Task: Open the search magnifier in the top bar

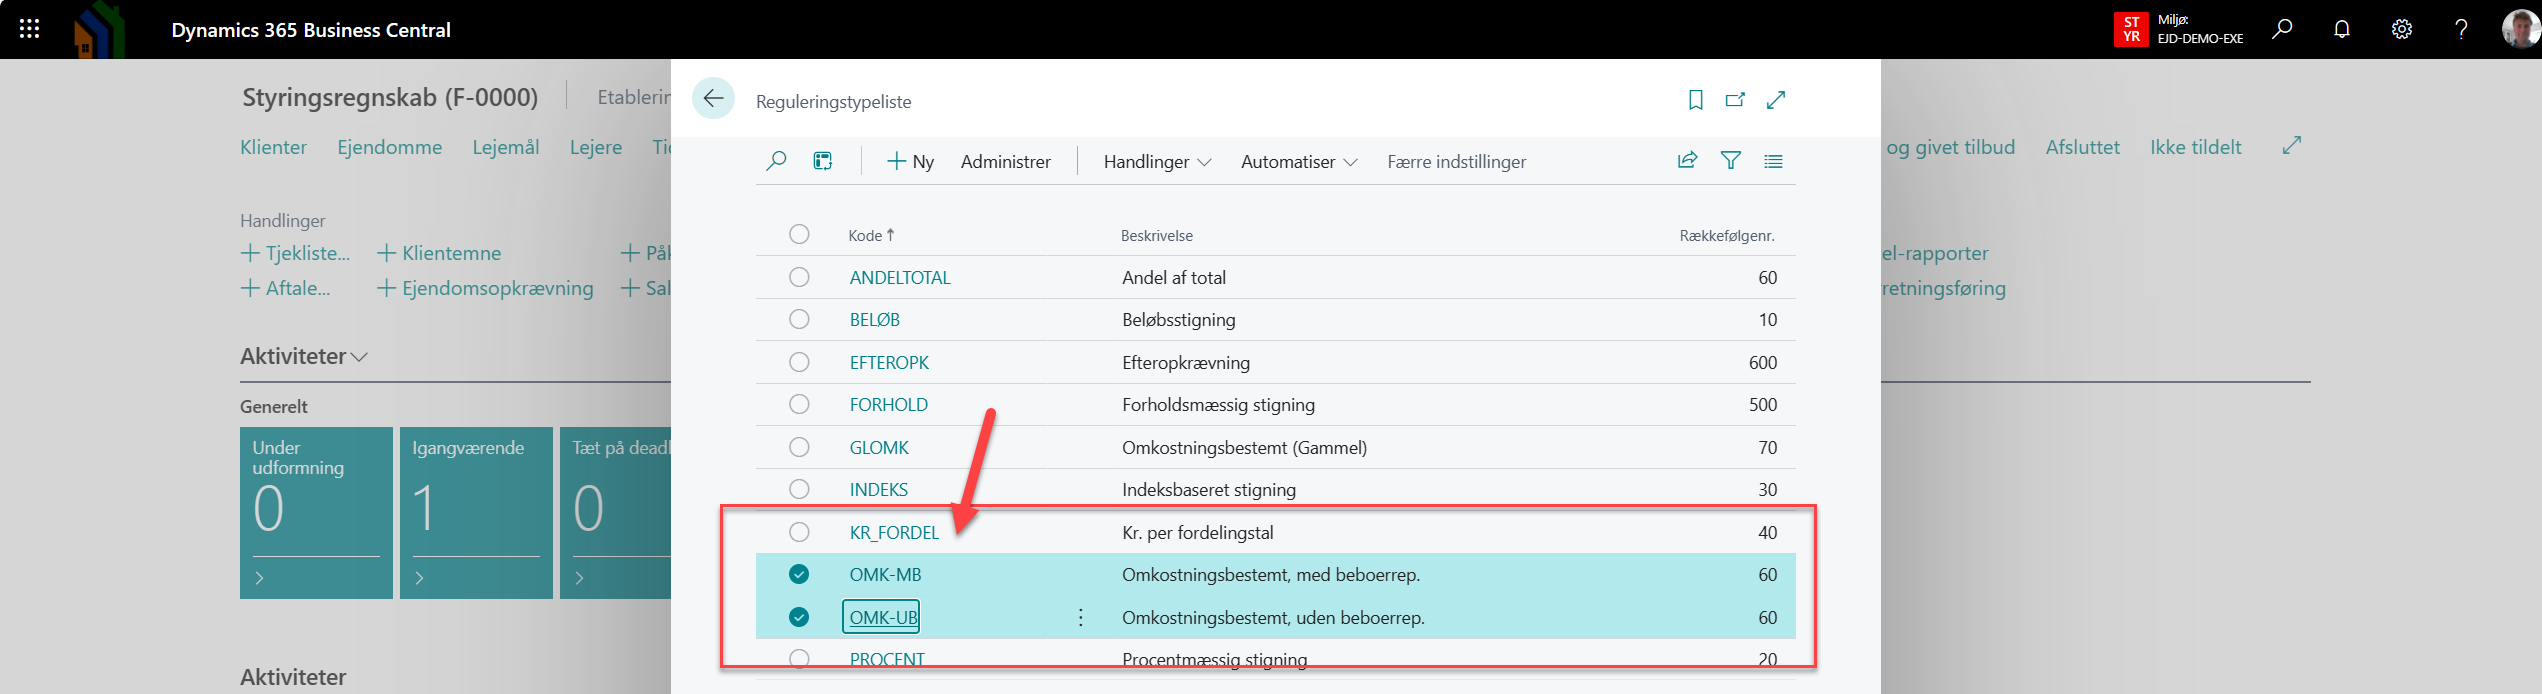Action: tap(2282, 29)
